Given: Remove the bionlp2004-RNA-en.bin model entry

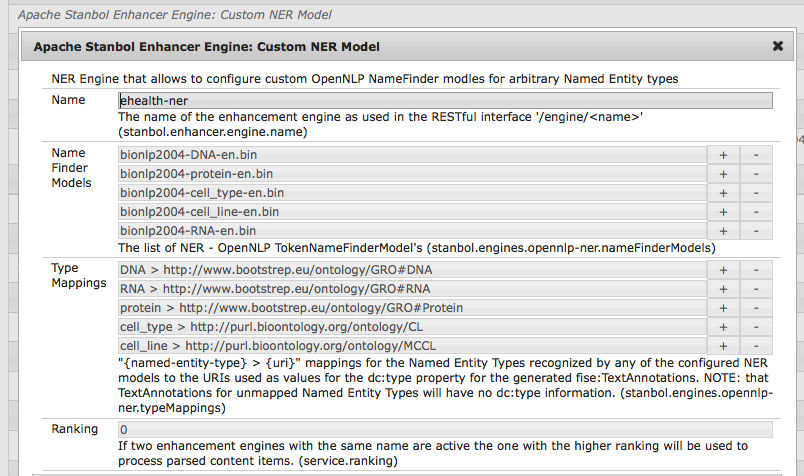Looking at the screenshot, I should pos(756,231).
